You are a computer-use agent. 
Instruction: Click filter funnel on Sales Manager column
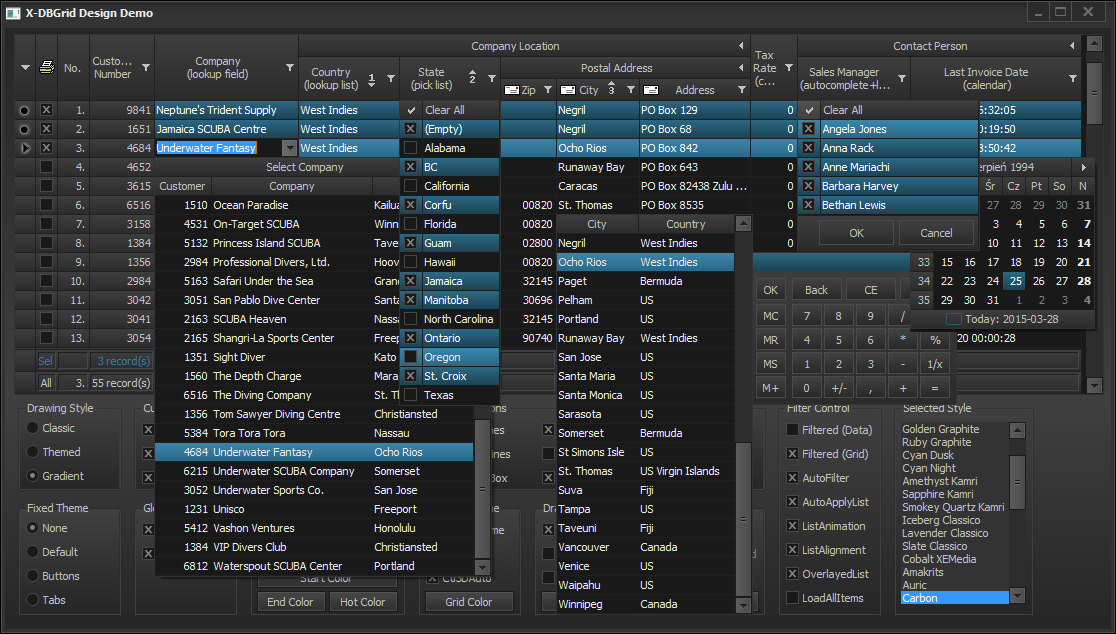click(x=901, y=78)
